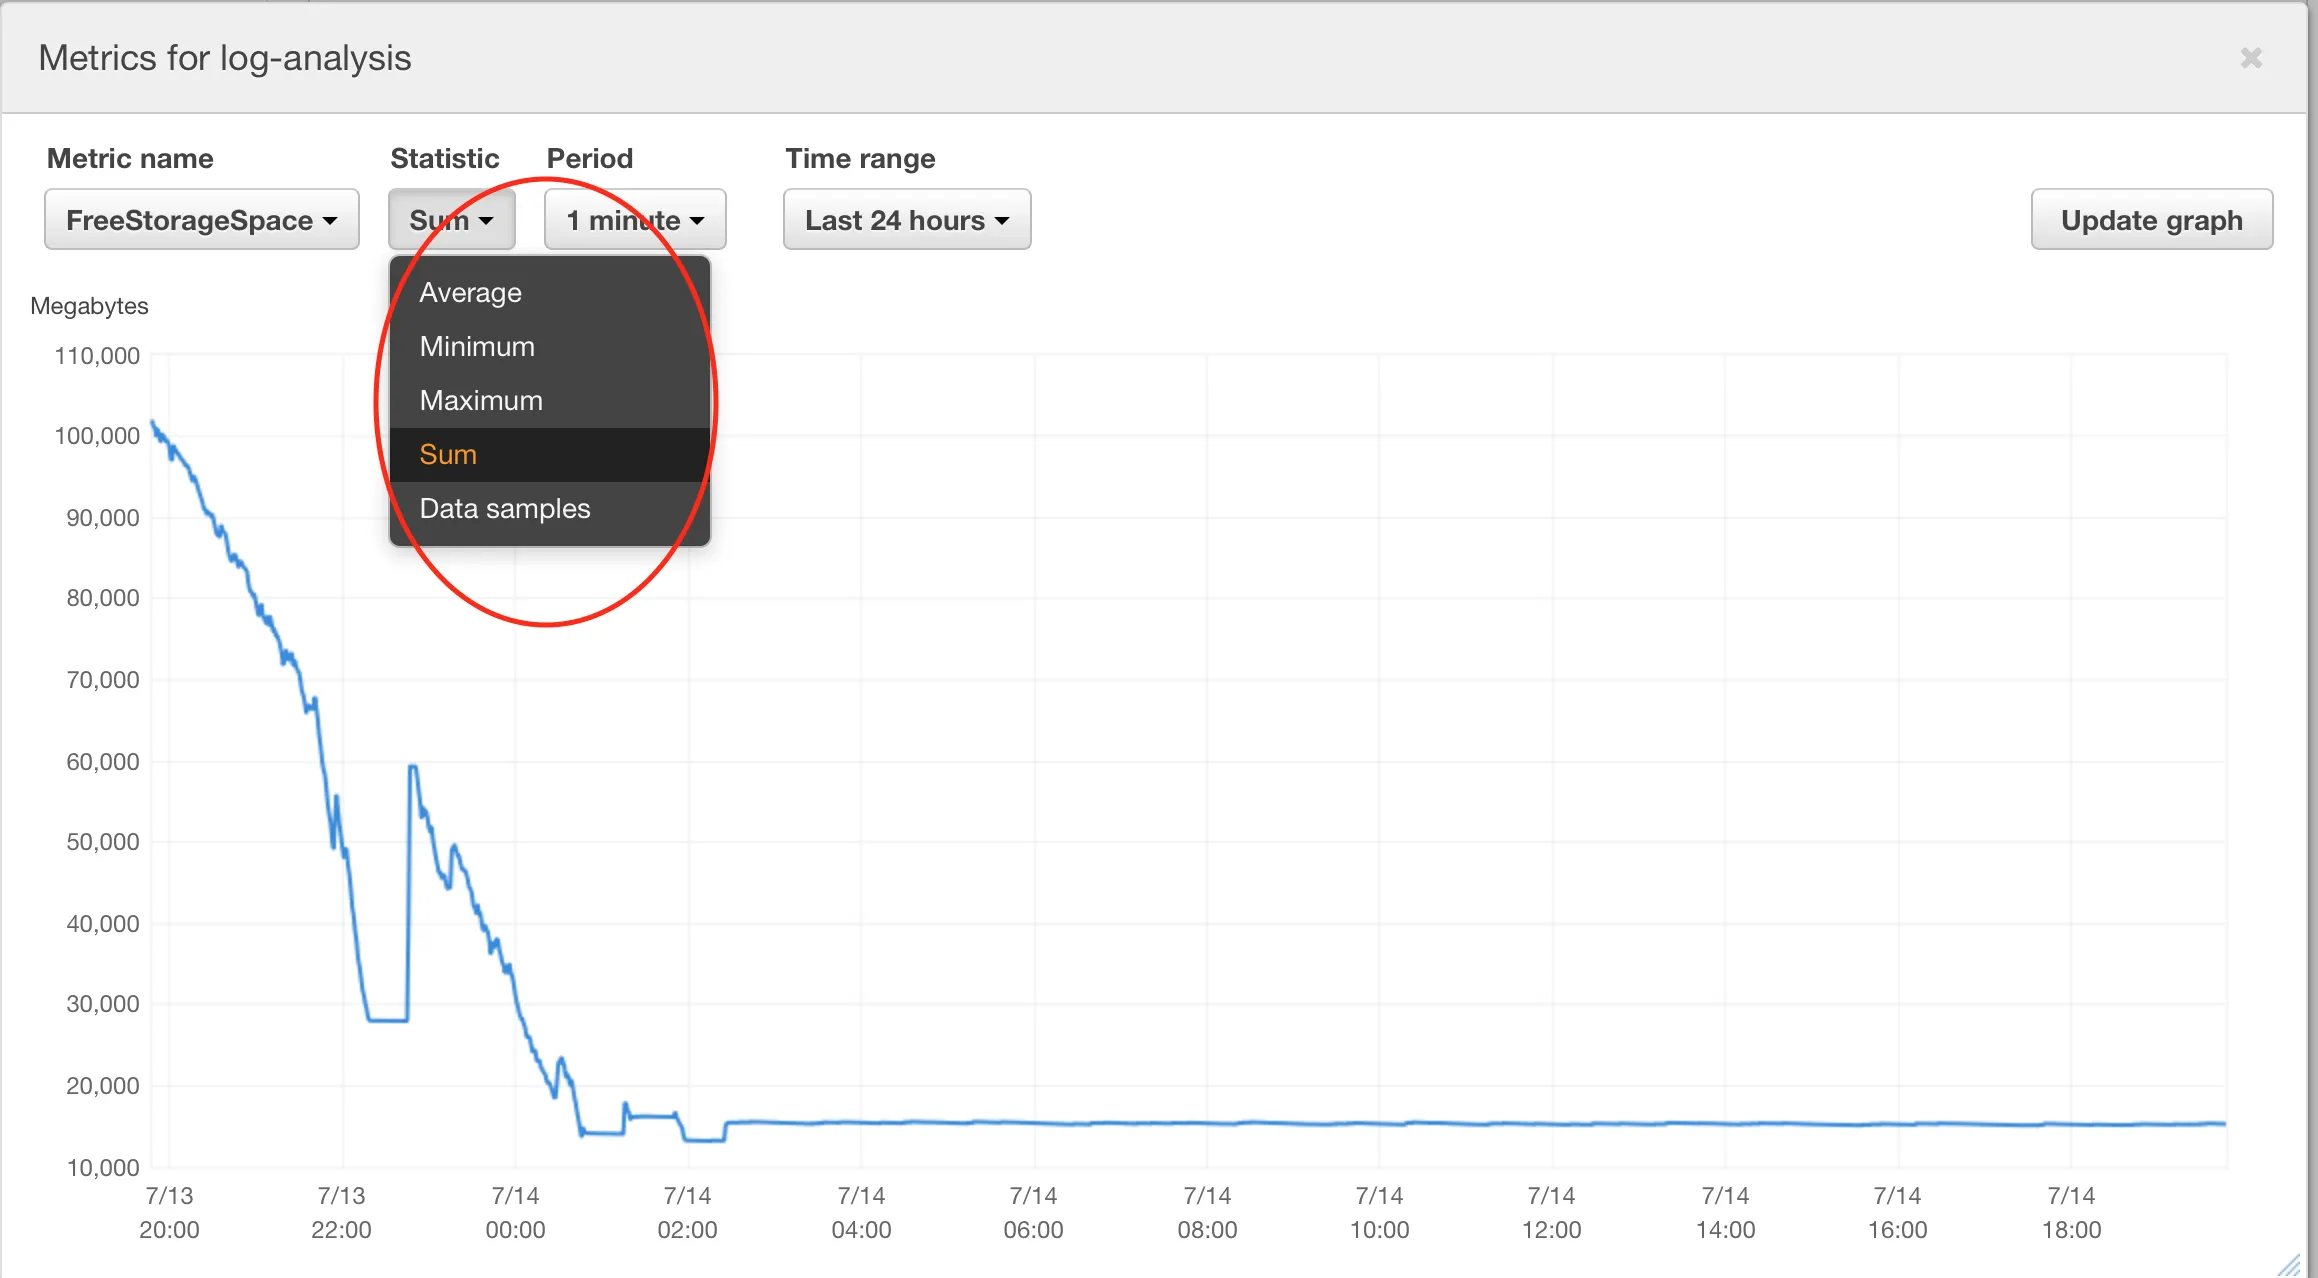Viewport: 2318px width, 1278px height.
Task: Close the Metrics for log-analysis dialog
Action: coord(2250,58)
